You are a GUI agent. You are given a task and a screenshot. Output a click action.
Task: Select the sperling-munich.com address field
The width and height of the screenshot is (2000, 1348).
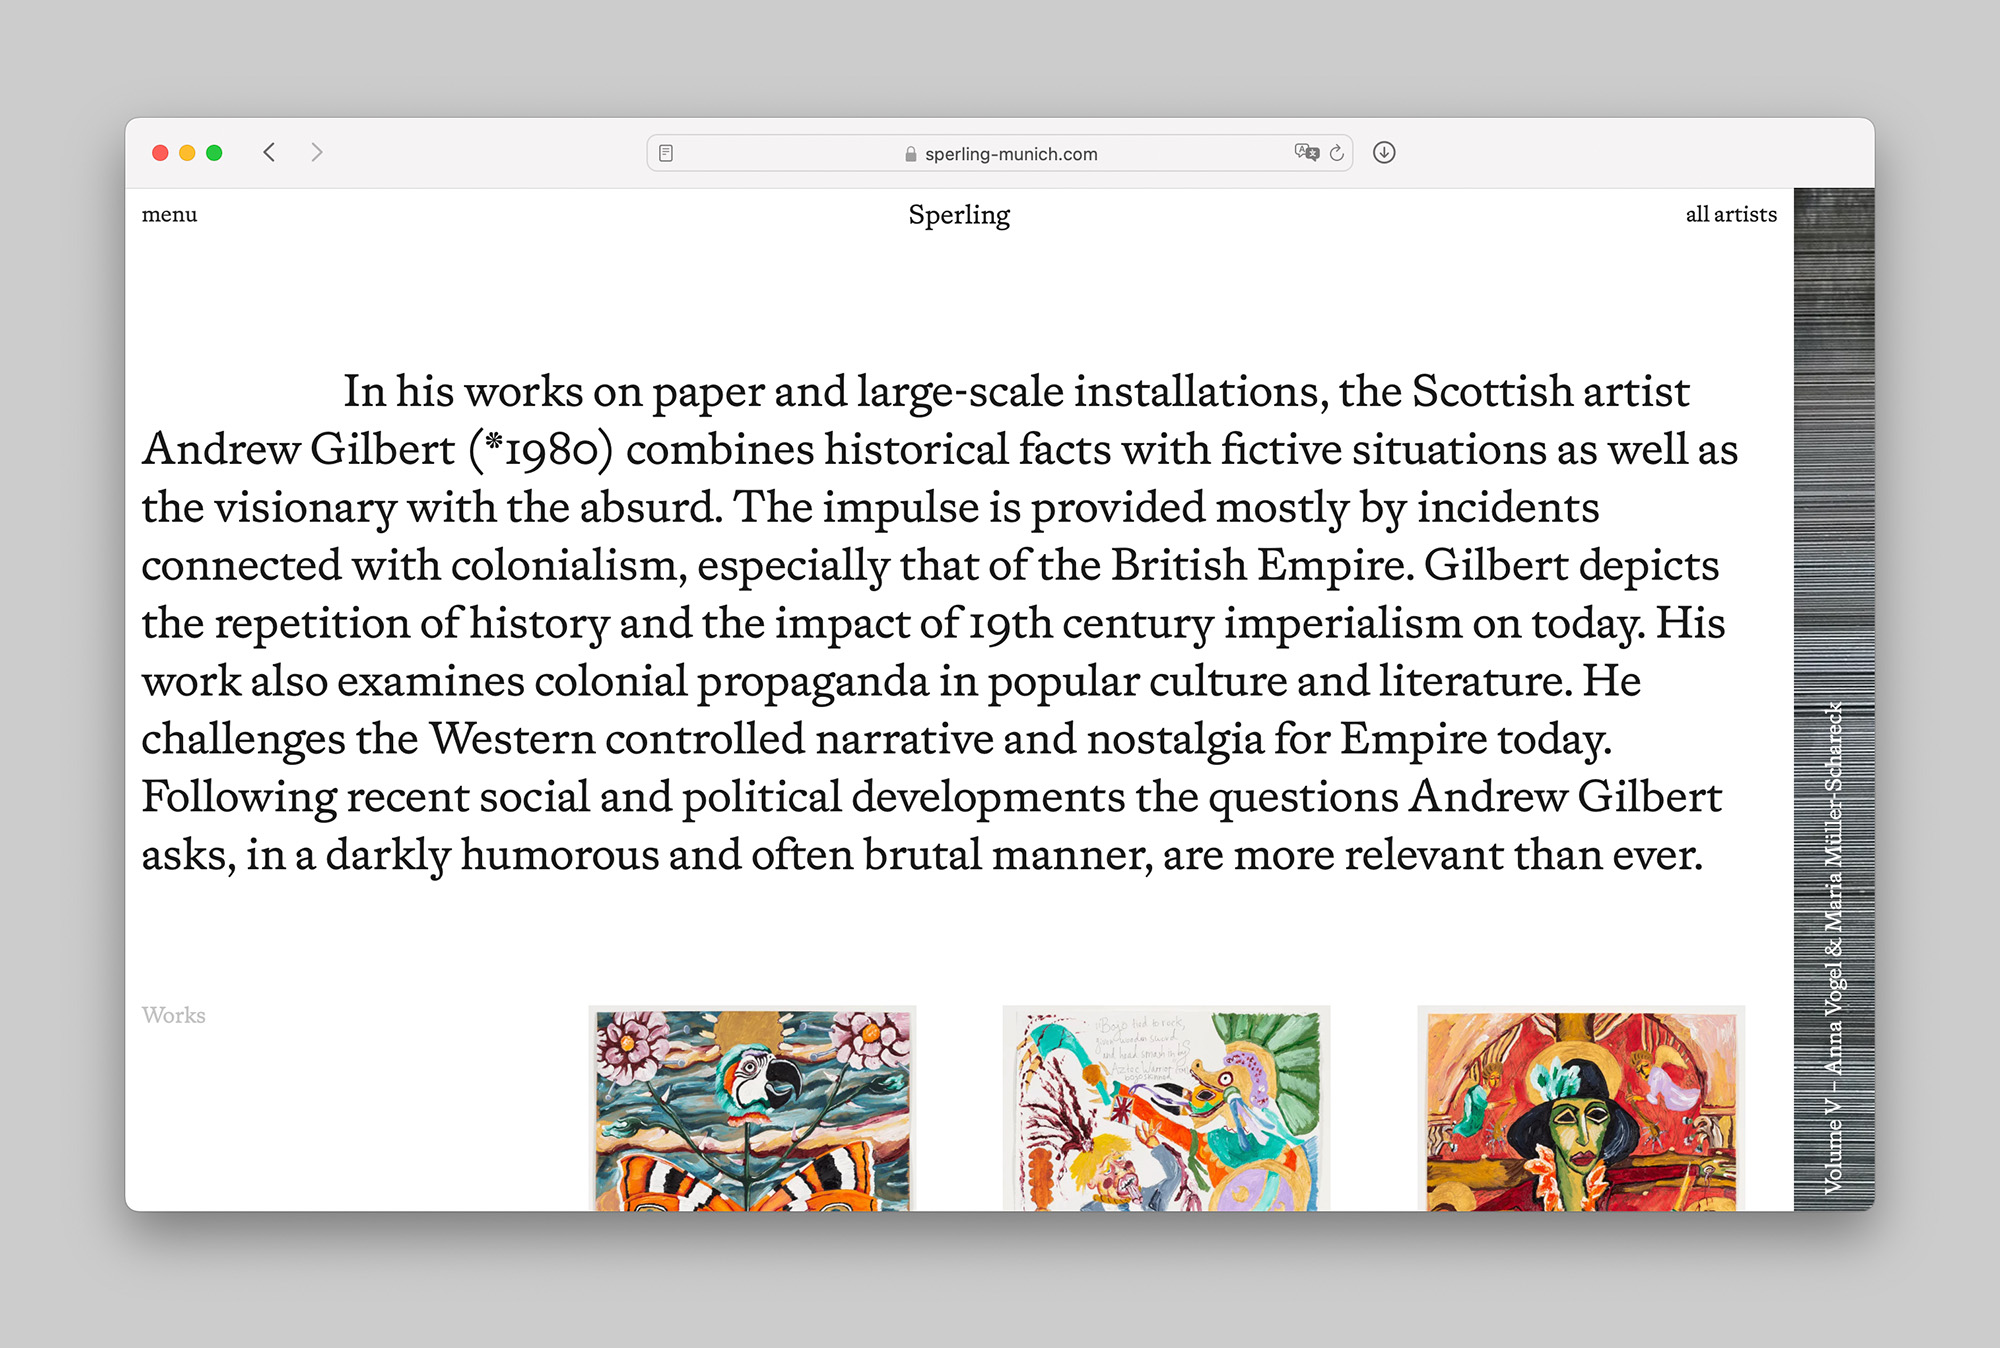[1010, 154]
